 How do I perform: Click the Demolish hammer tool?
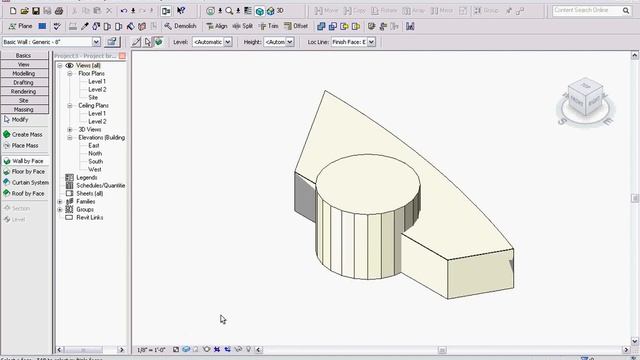coord(180,26)
